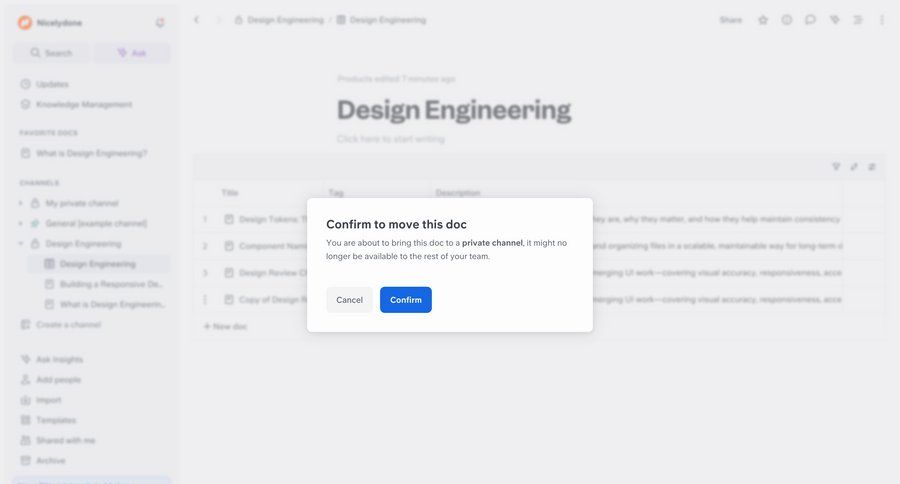Open the comments speech bubble icon

pos(810,20)
